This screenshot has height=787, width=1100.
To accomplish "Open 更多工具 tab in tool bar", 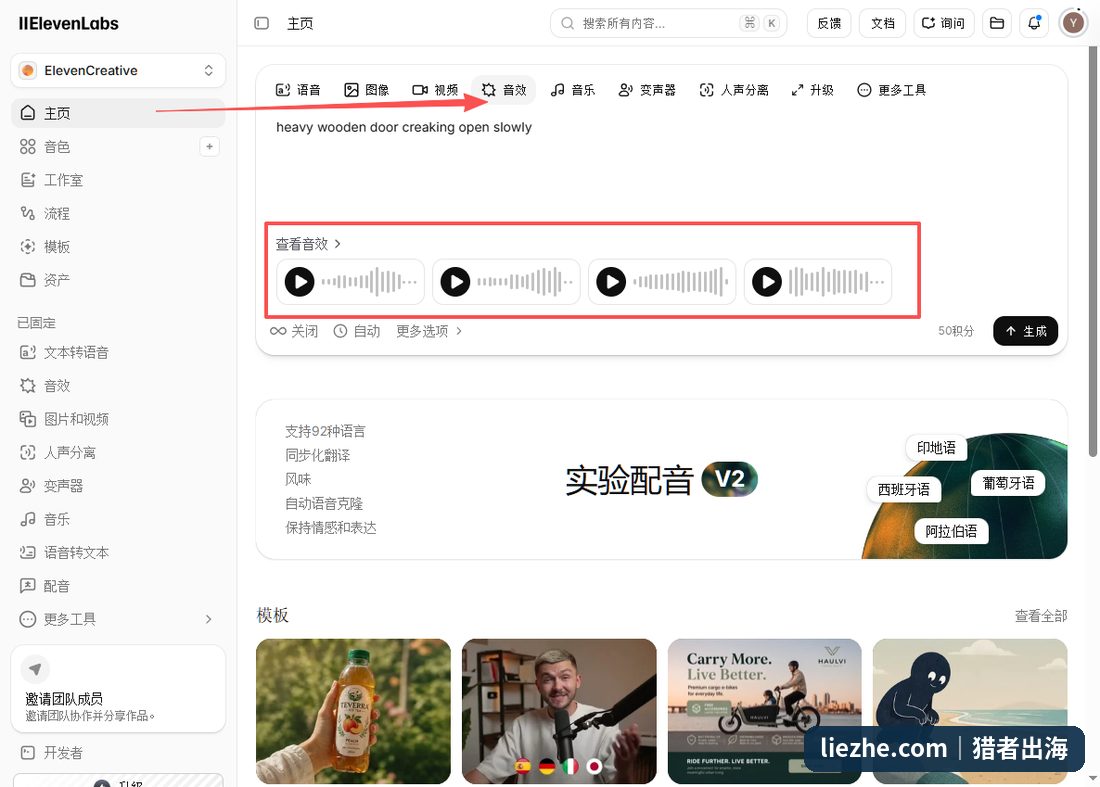I will coord(892,90).
